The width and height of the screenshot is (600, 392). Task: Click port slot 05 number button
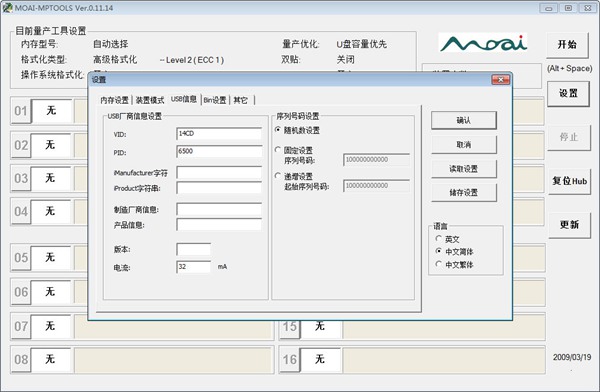21,257
